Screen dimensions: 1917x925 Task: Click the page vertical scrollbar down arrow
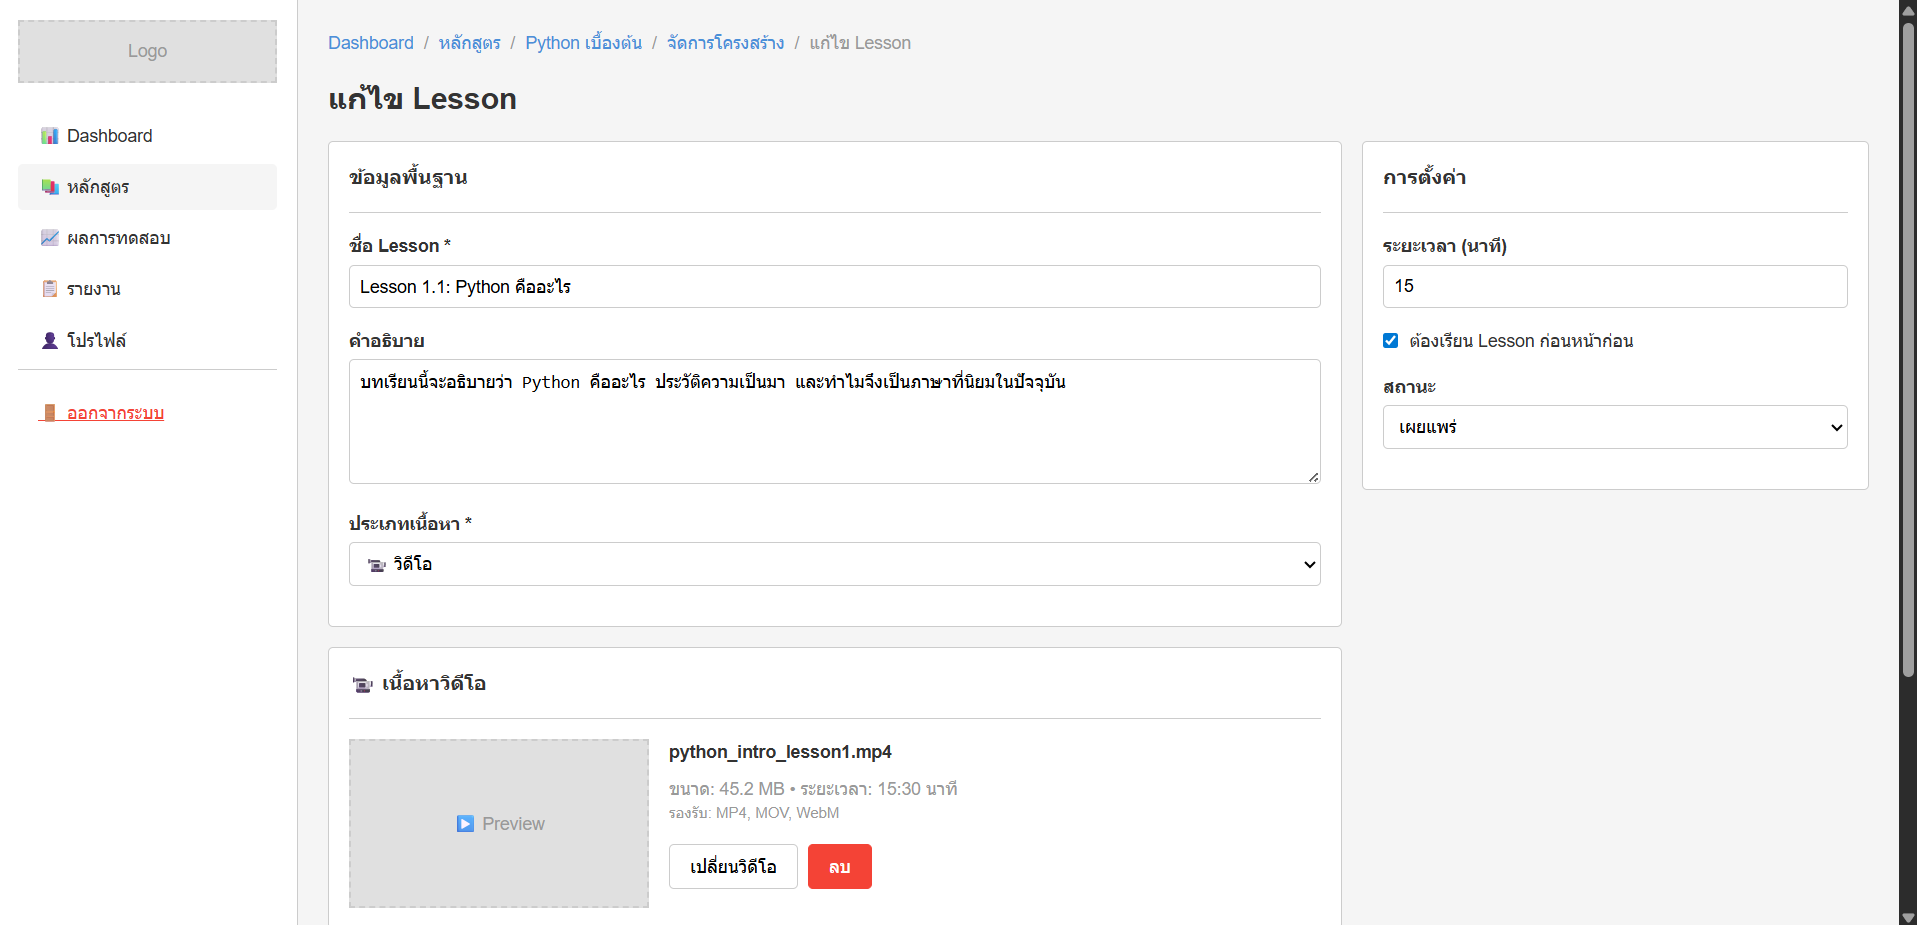point(1908,916)
